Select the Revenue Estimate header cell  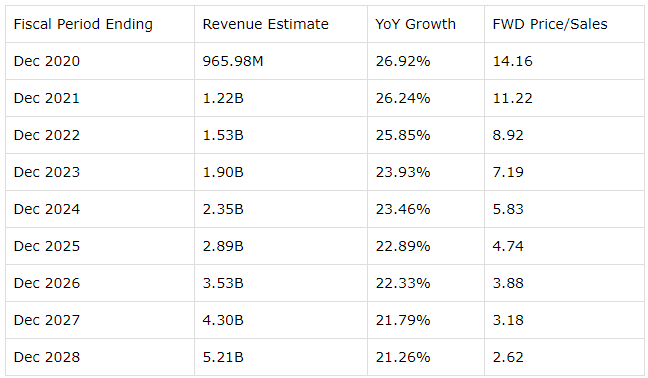pos(265,24)
